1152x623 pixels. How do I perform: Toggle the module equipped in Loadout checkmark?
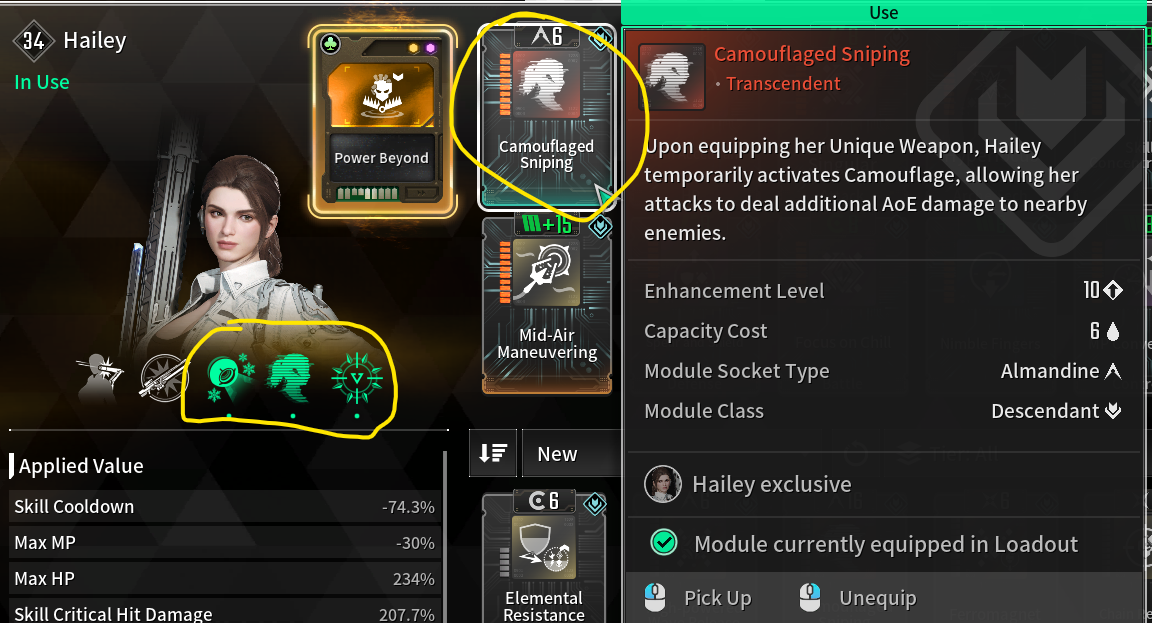click(x=664, y=543)
